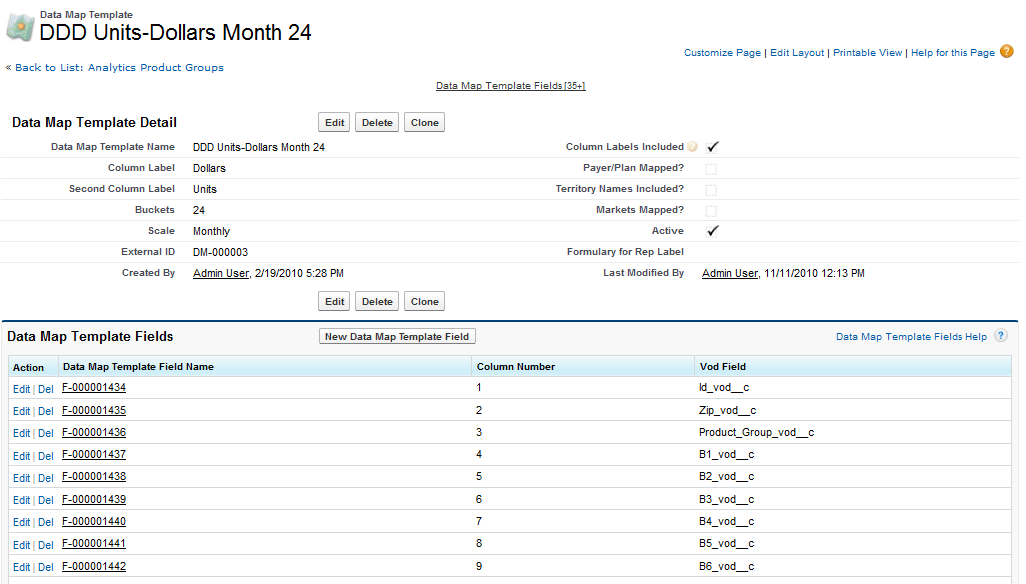The image size is (1026, 584).
Task: Toggle the Column Labels Included checkbox
Action: tap(712, 147)
